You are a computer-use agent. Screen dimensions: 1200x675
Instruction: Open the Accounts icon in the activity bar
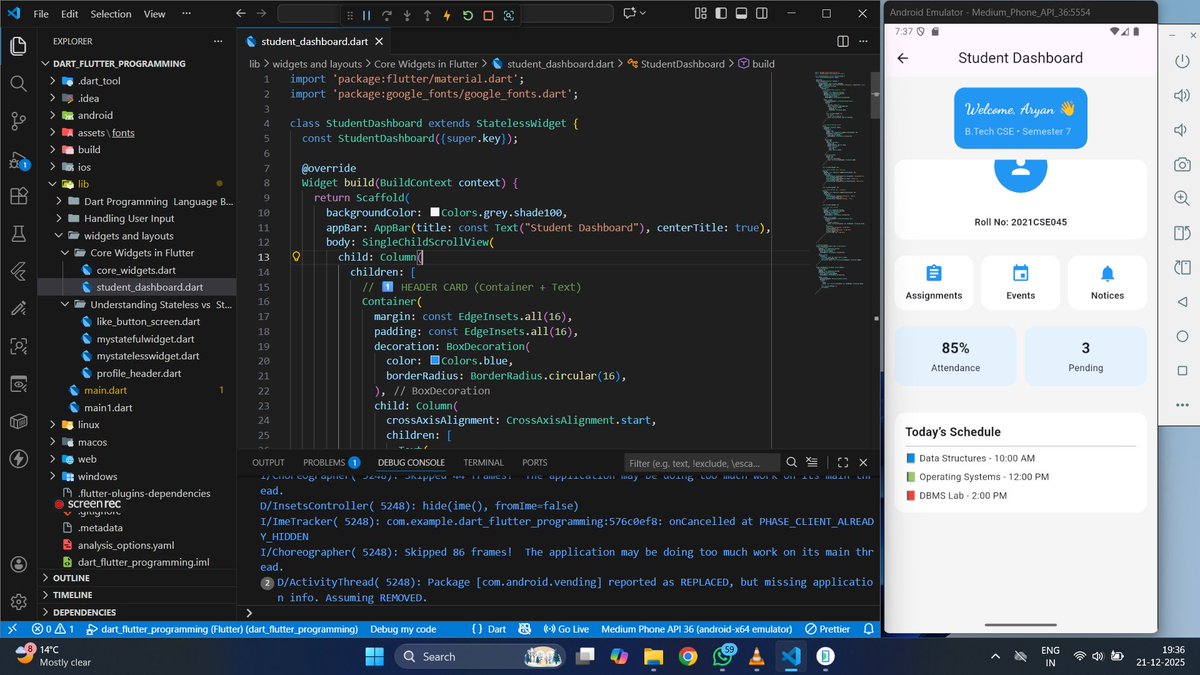[18, 563]
